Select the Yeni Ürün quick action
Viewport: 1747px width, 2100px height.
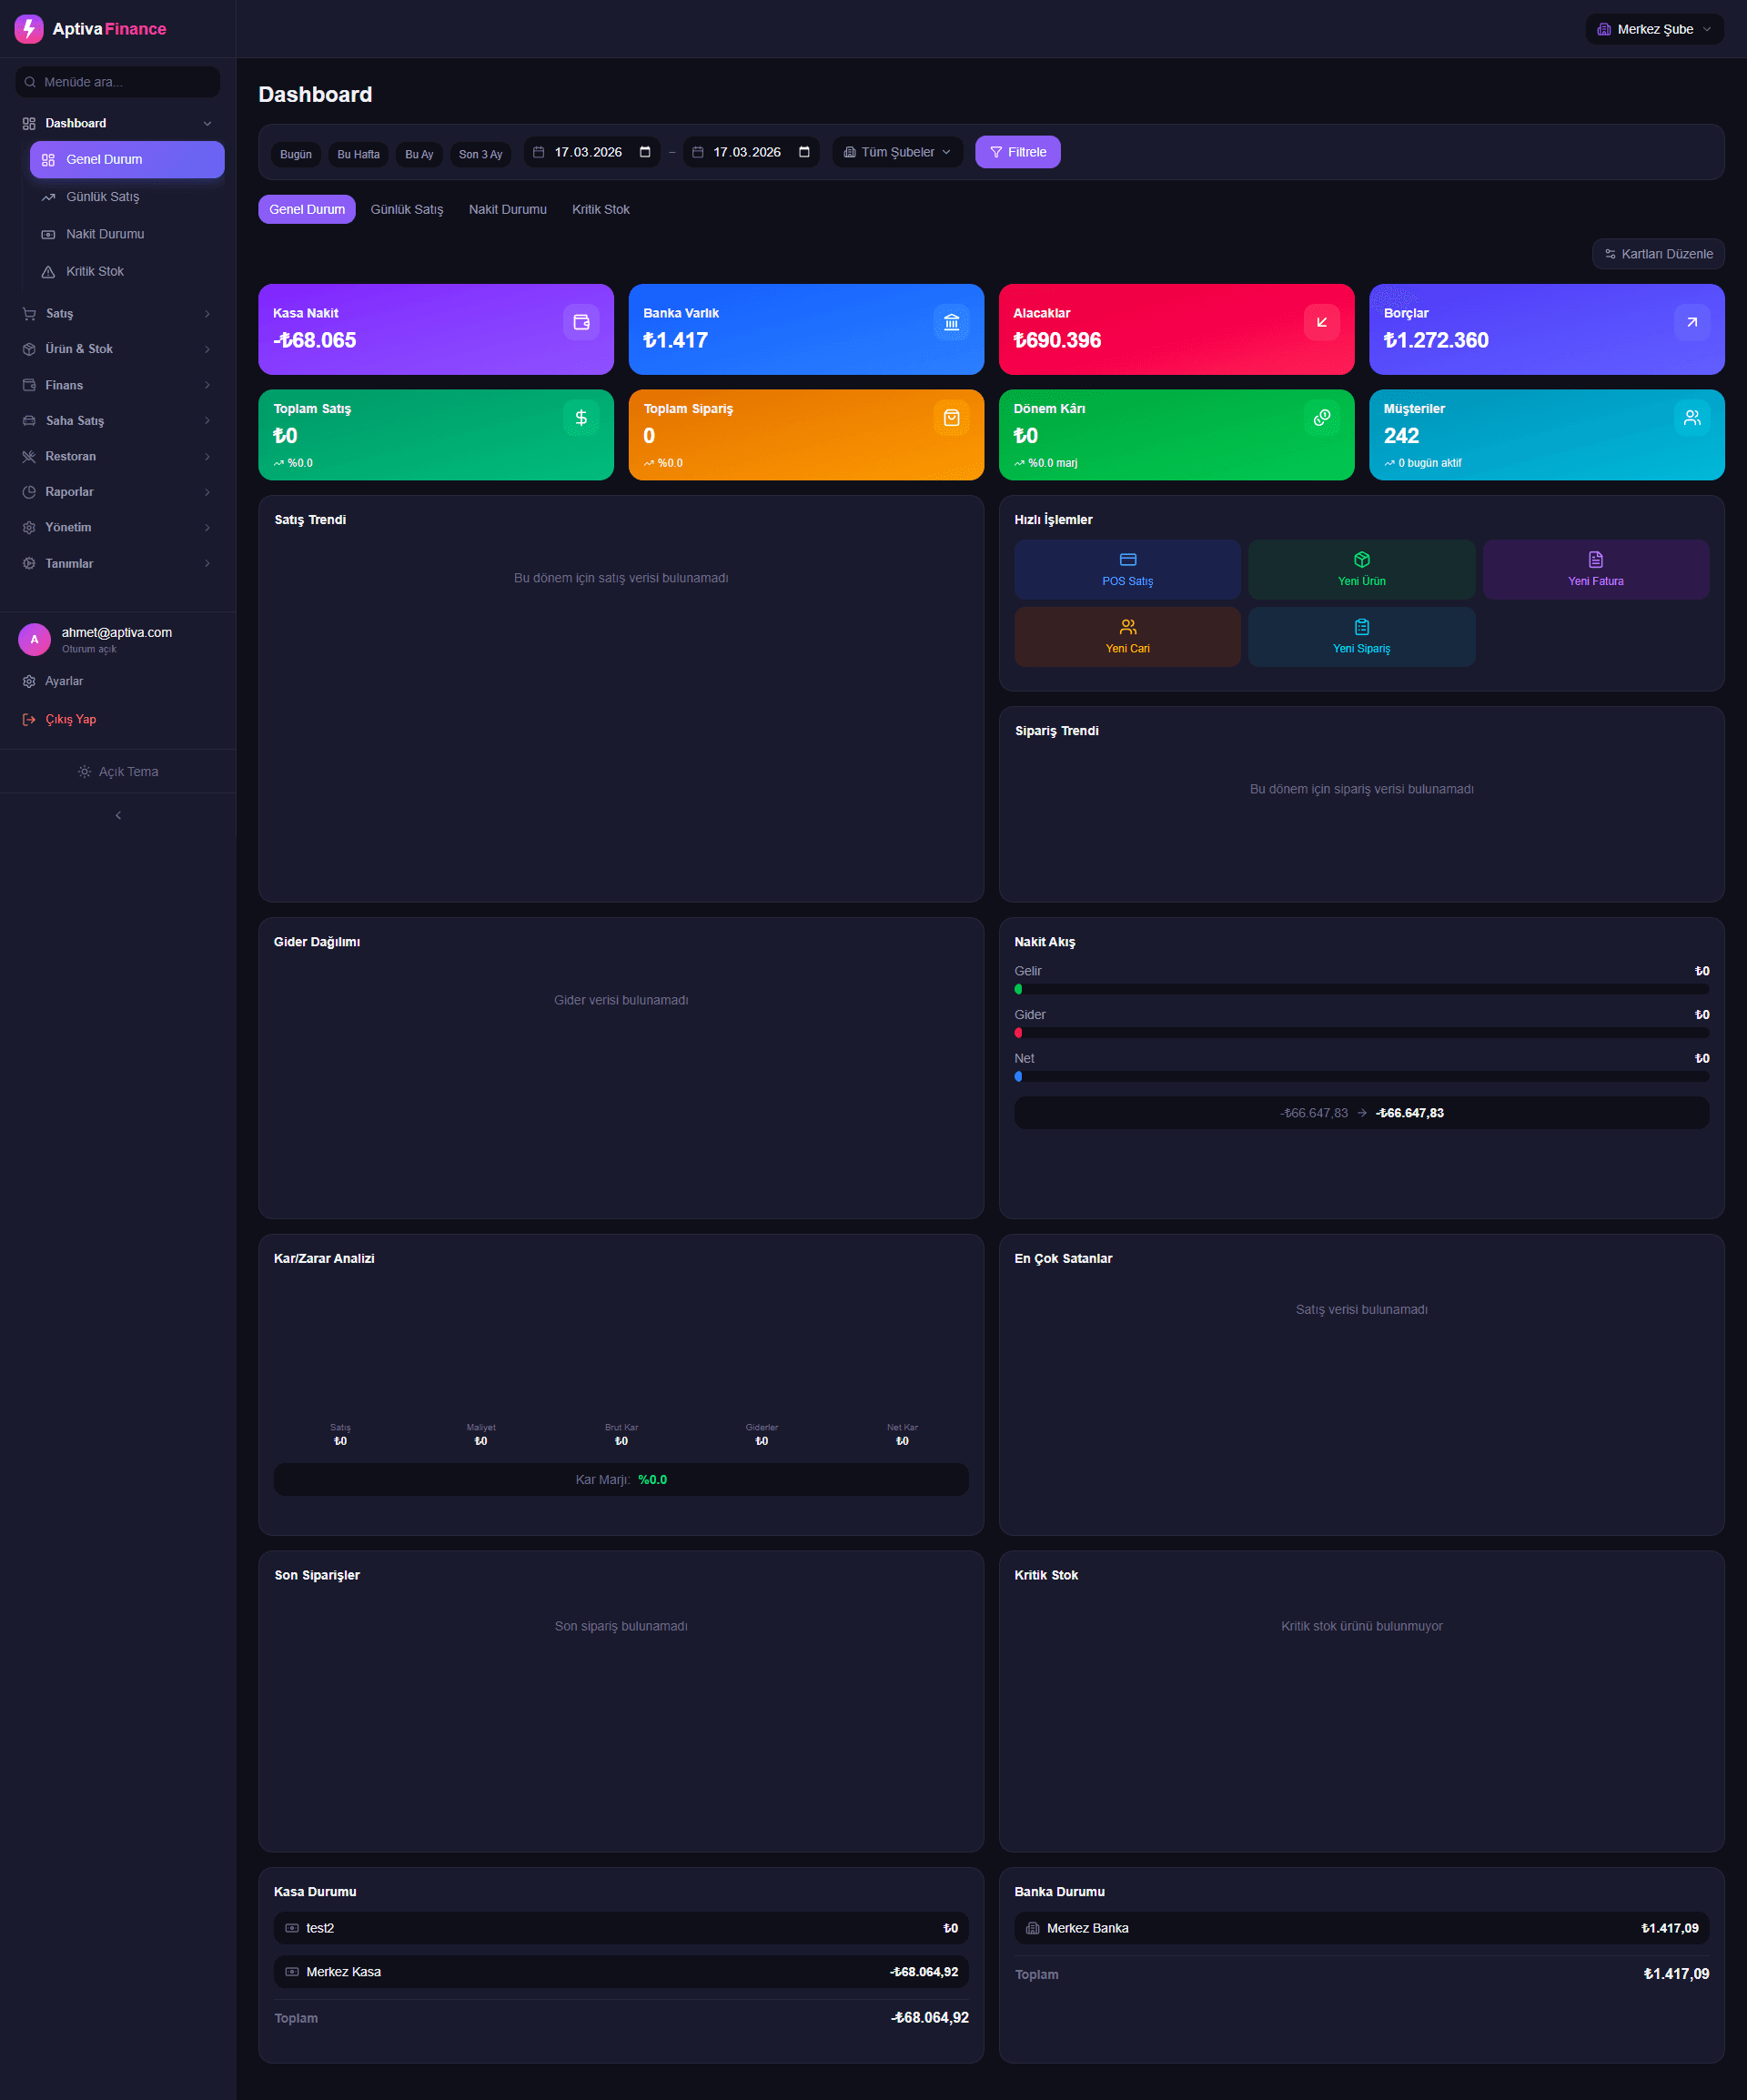point(1361,569)
